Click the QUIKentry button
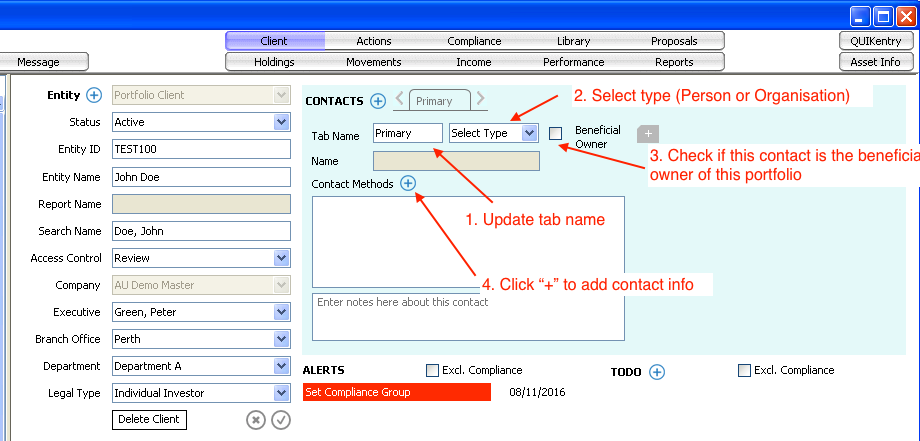The width and height of the screenshot is (920, 441). [875, 41]
